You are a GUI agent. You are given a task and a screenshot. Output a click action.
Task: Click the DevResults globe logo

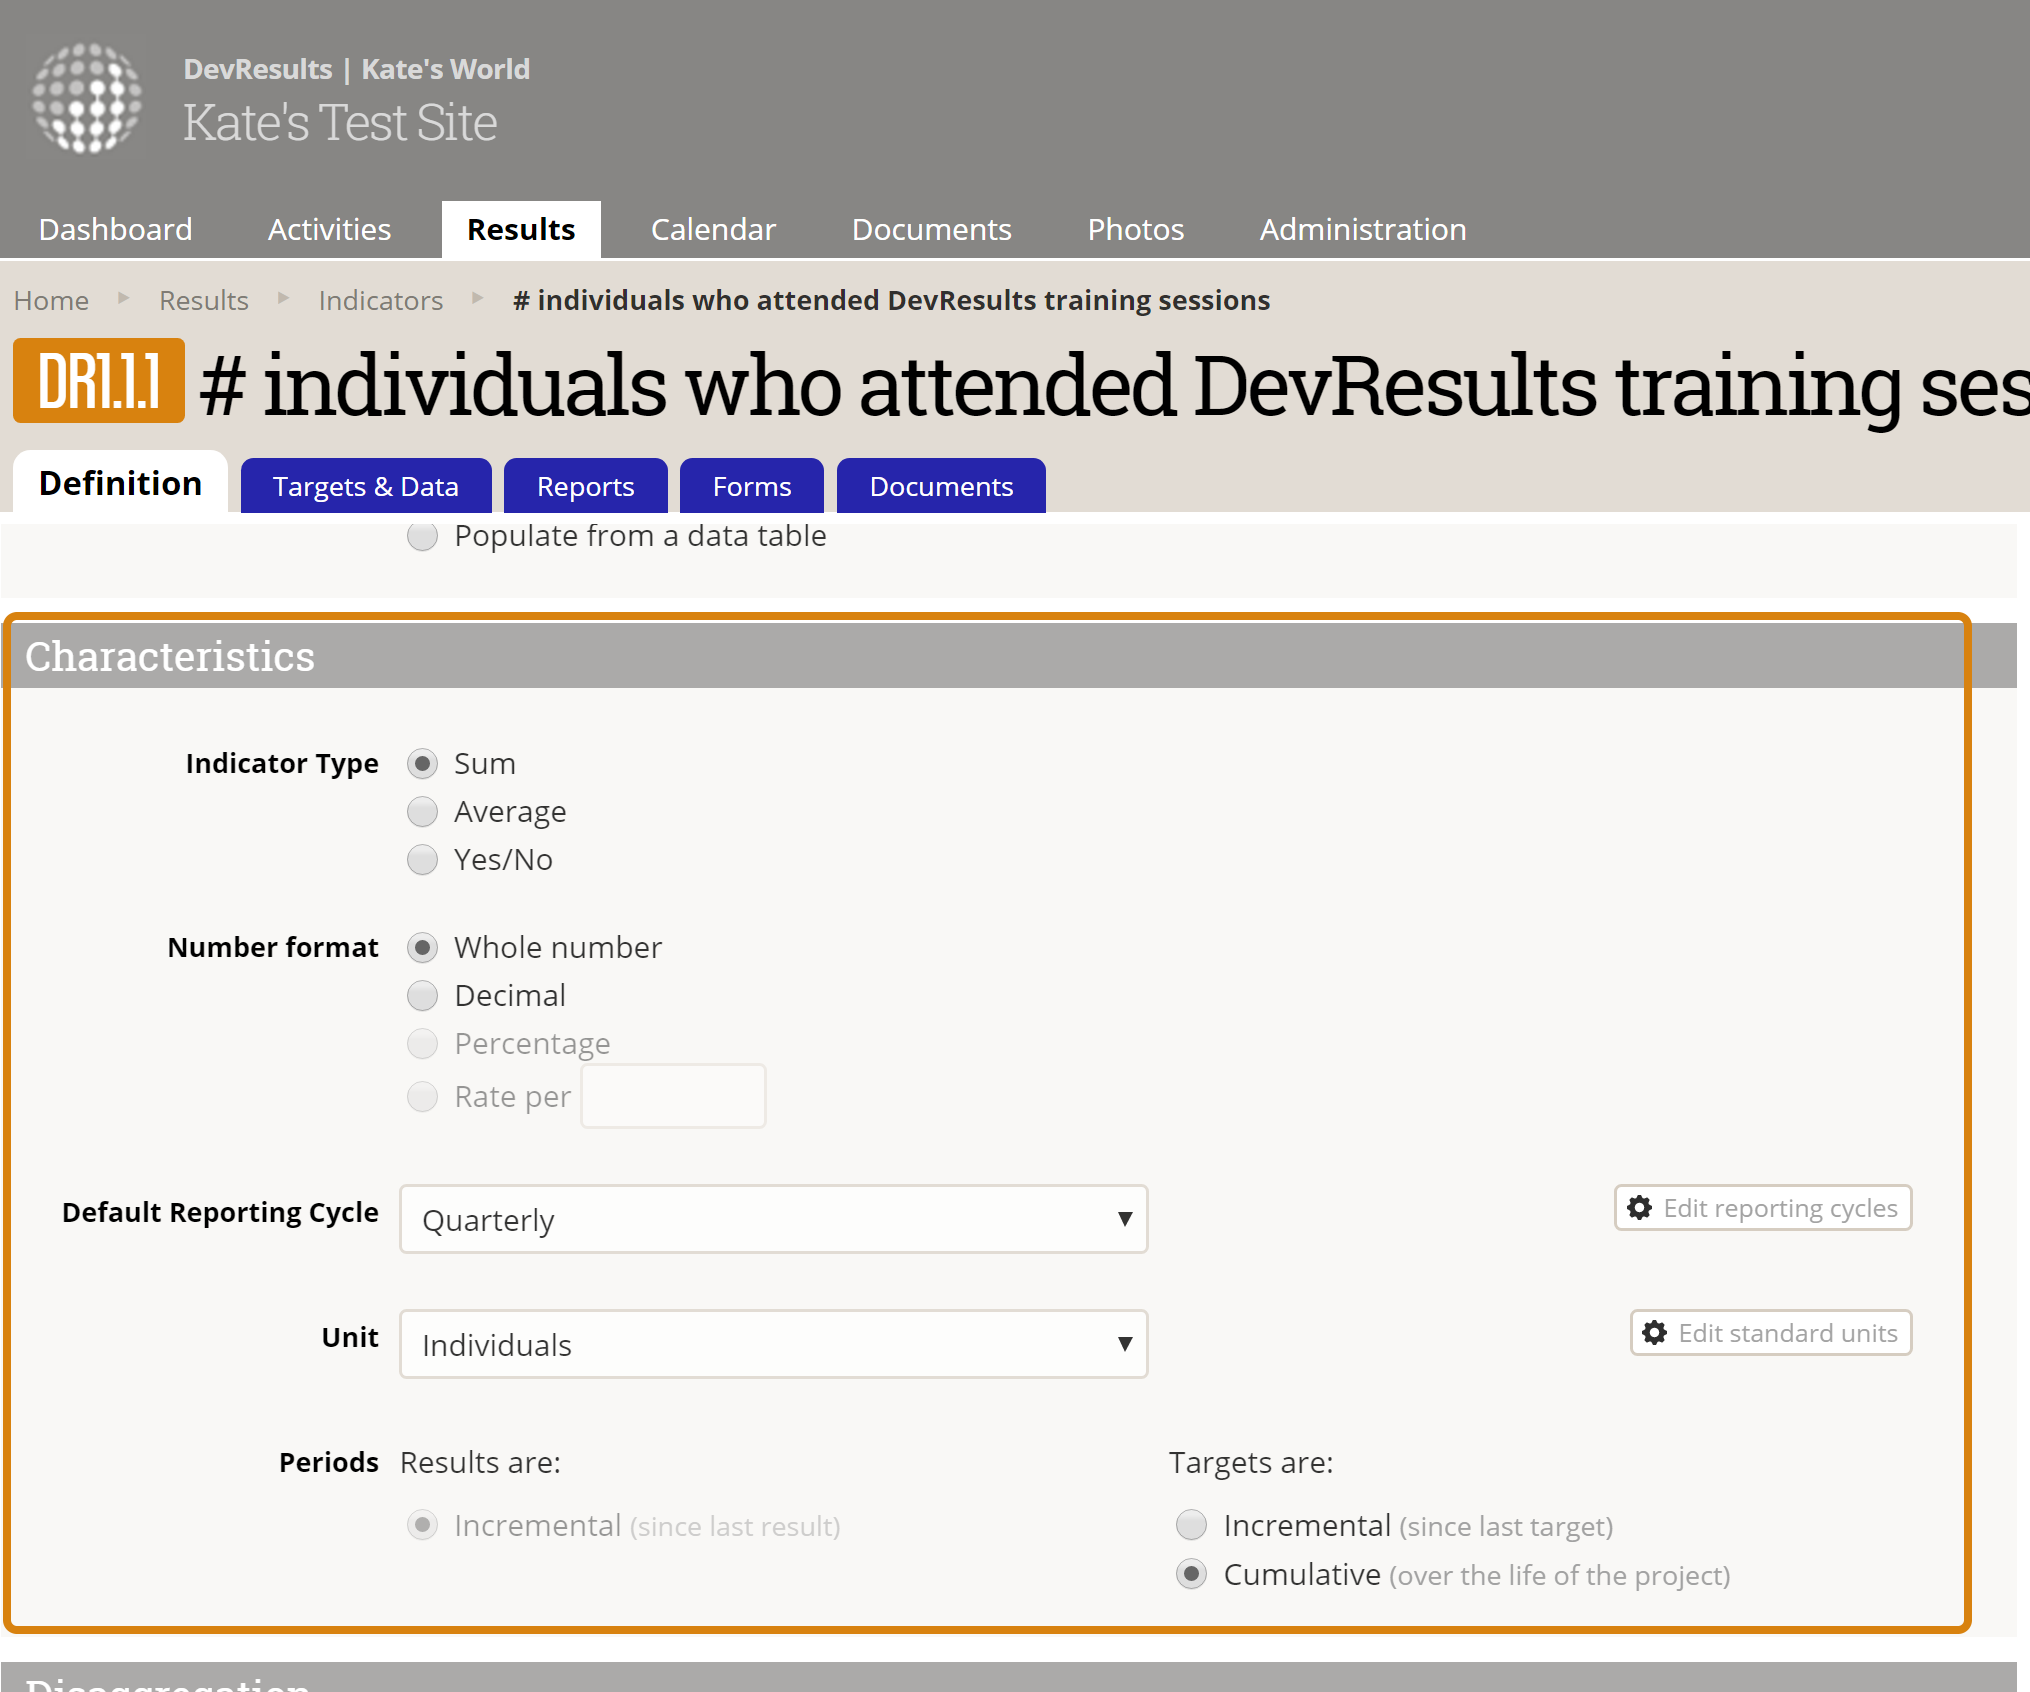point(87,98)
